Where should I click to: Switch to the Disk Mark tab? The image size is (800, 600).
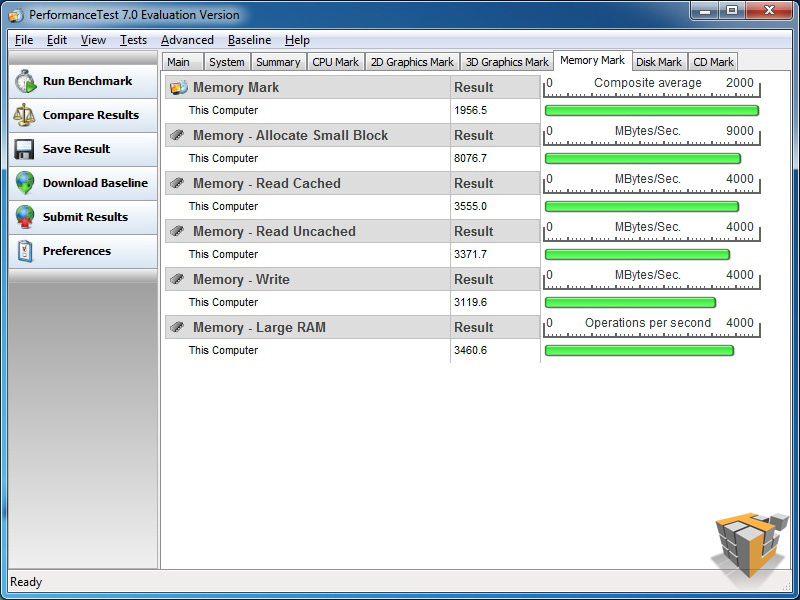click(x=659, y=62)
